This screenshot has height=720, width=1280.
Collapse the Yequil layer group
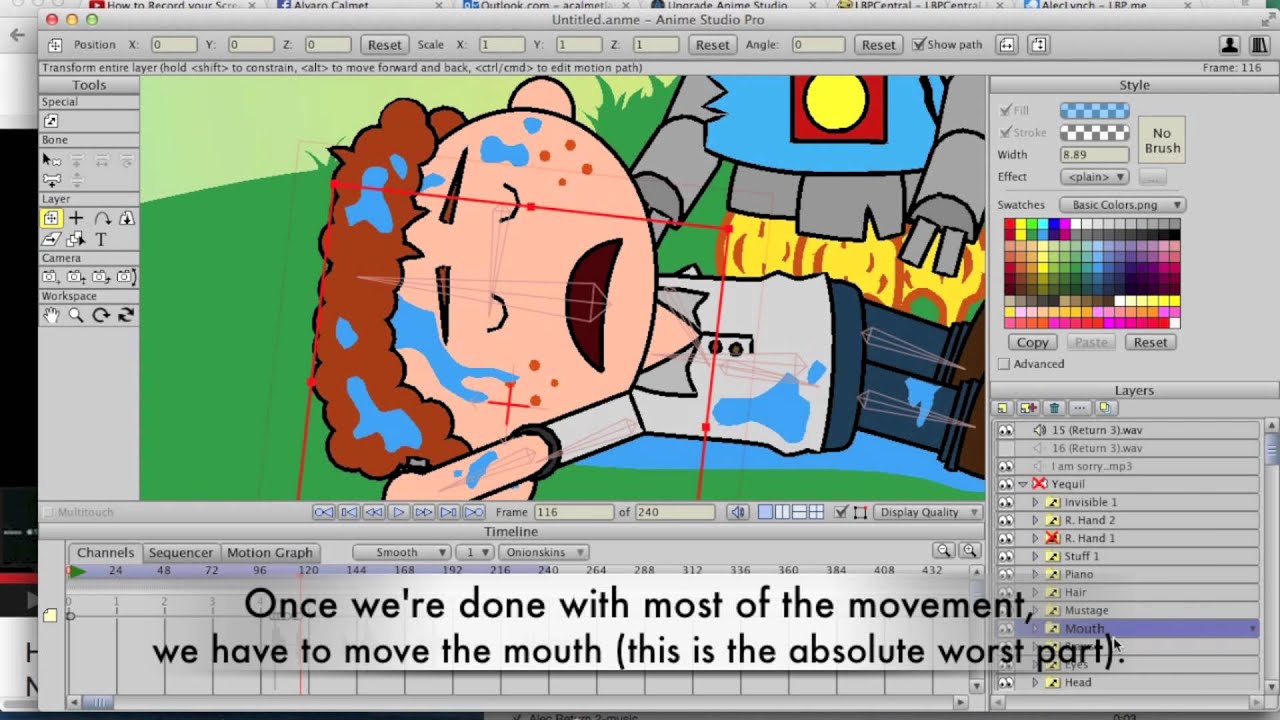(1023, 484)
